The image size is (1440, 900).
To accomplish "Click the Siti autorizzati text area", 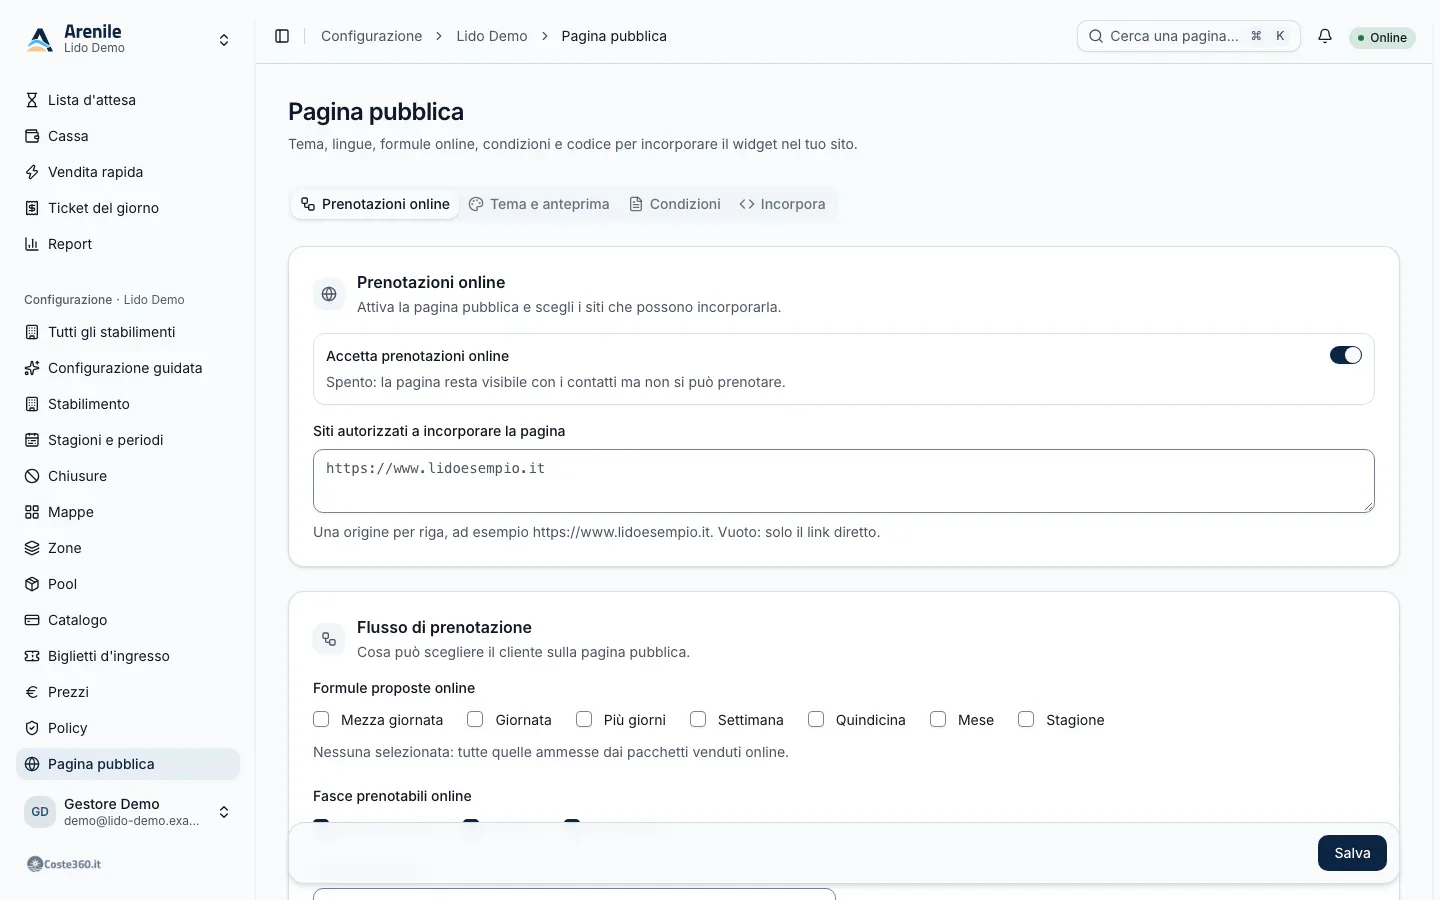I will (x=844, y=481).
